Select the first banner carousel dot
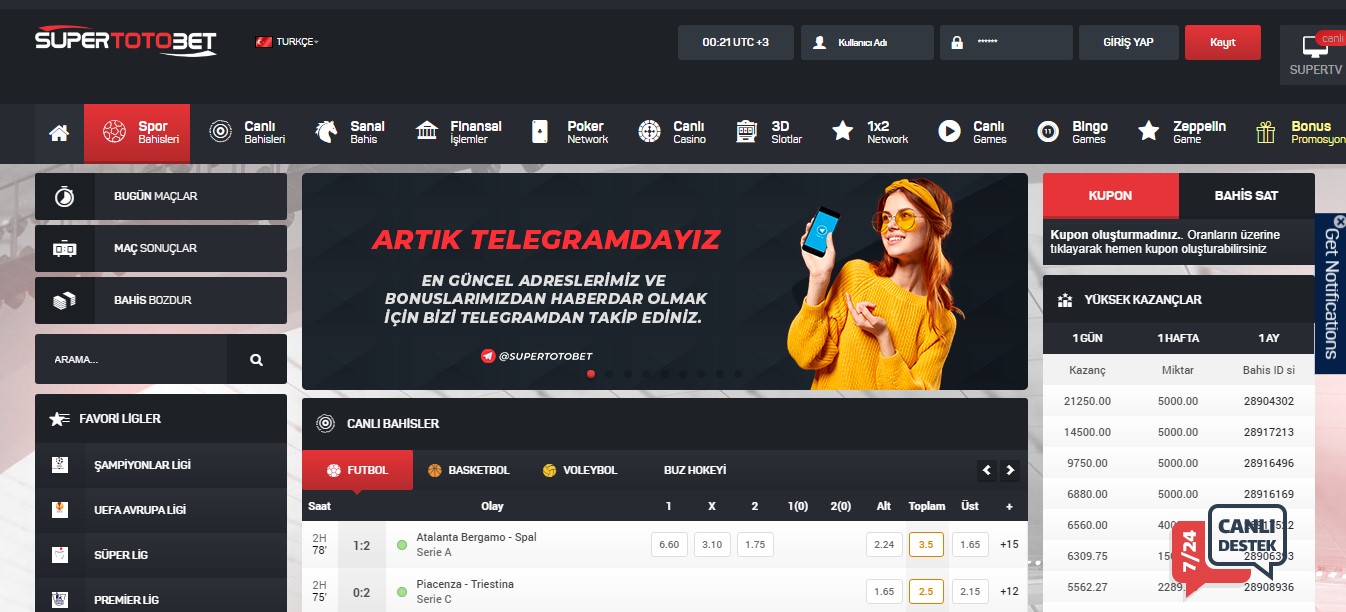Viewport: 1346px width, 612px height. click(591, 374)
